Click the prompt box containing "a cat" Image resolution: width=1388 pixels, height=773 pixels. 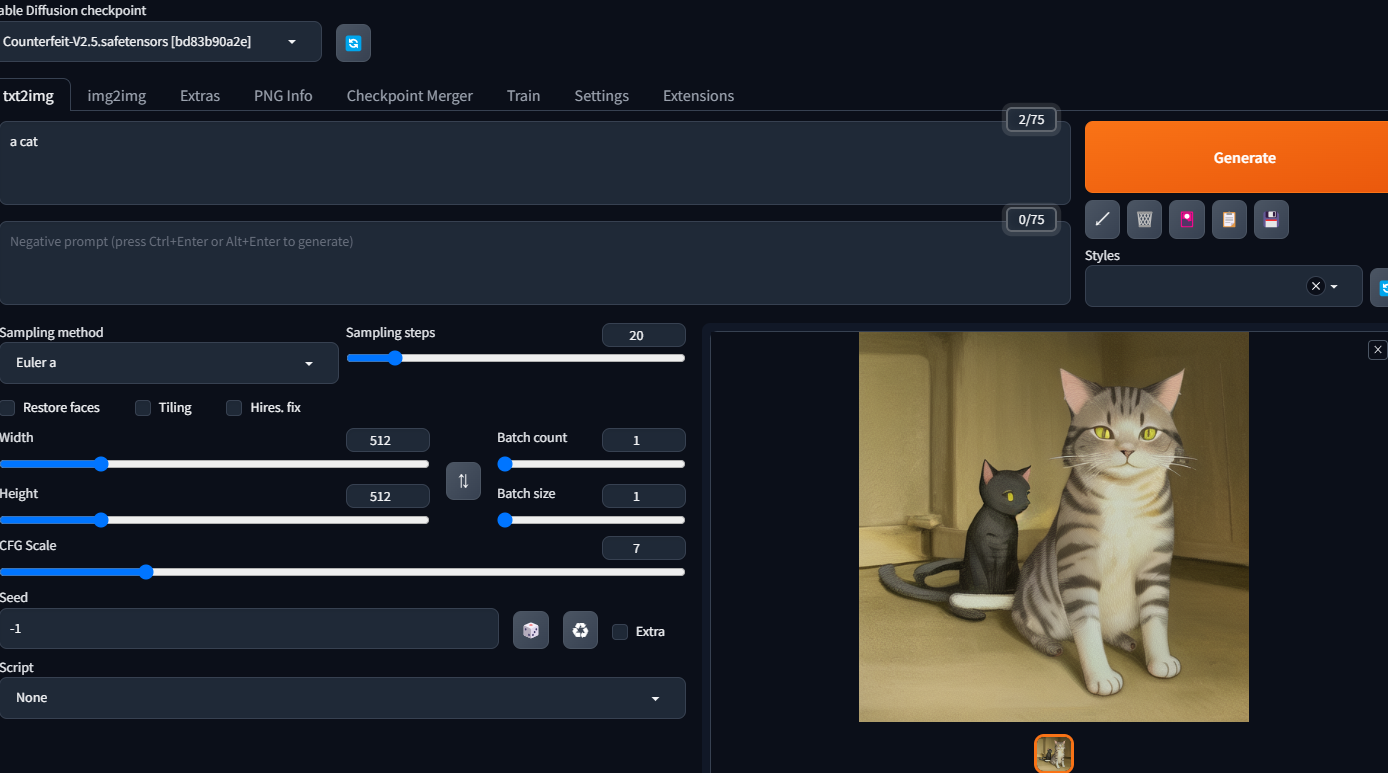pyautogui.click(x=535, y=163)
